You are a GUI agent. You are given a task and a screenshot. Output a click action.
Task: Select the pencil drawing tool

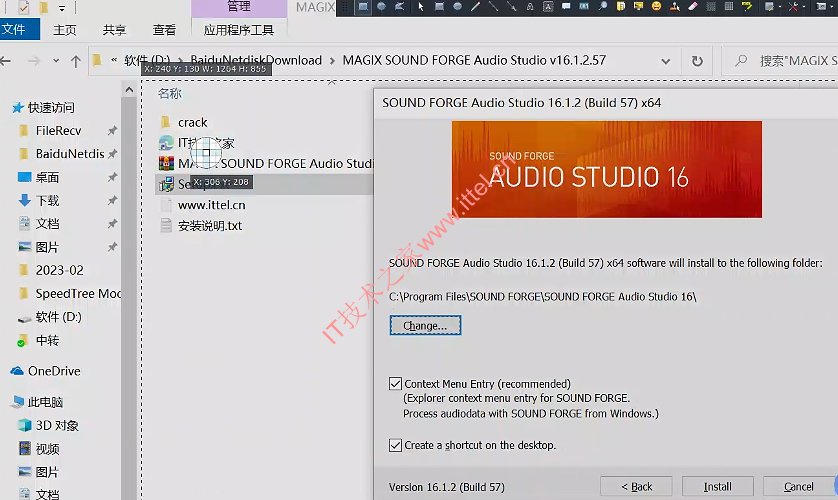point(476,6)
